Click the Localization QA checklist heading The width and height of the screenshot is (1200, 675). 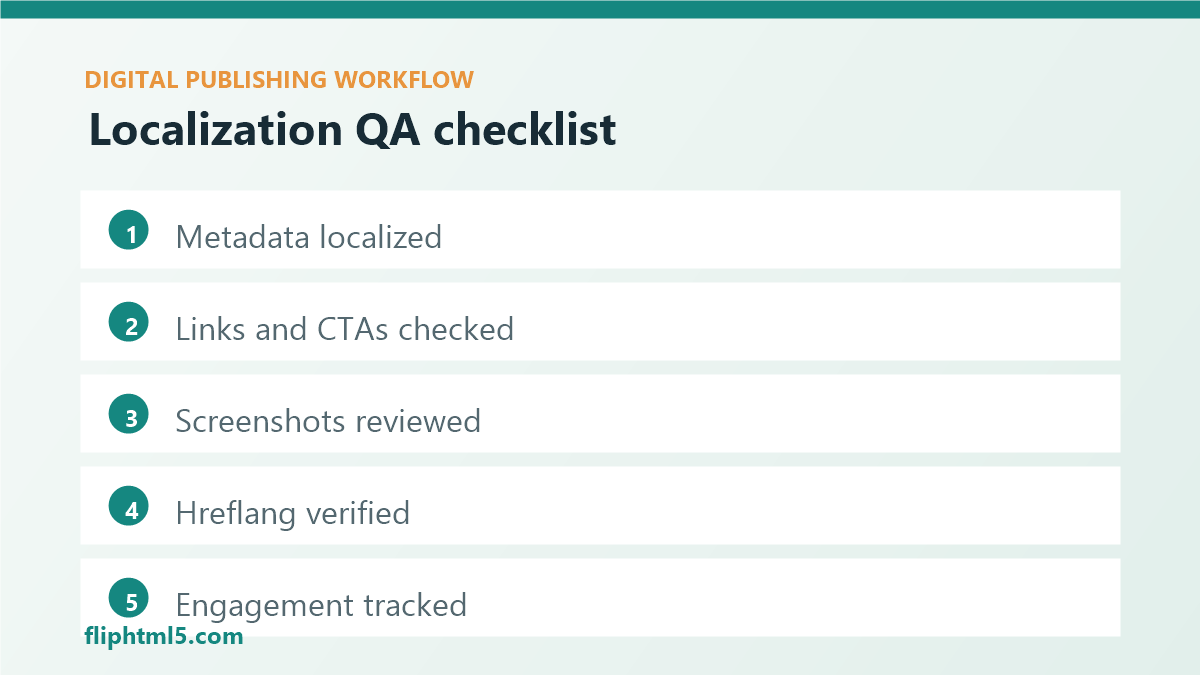coord(353,131)
